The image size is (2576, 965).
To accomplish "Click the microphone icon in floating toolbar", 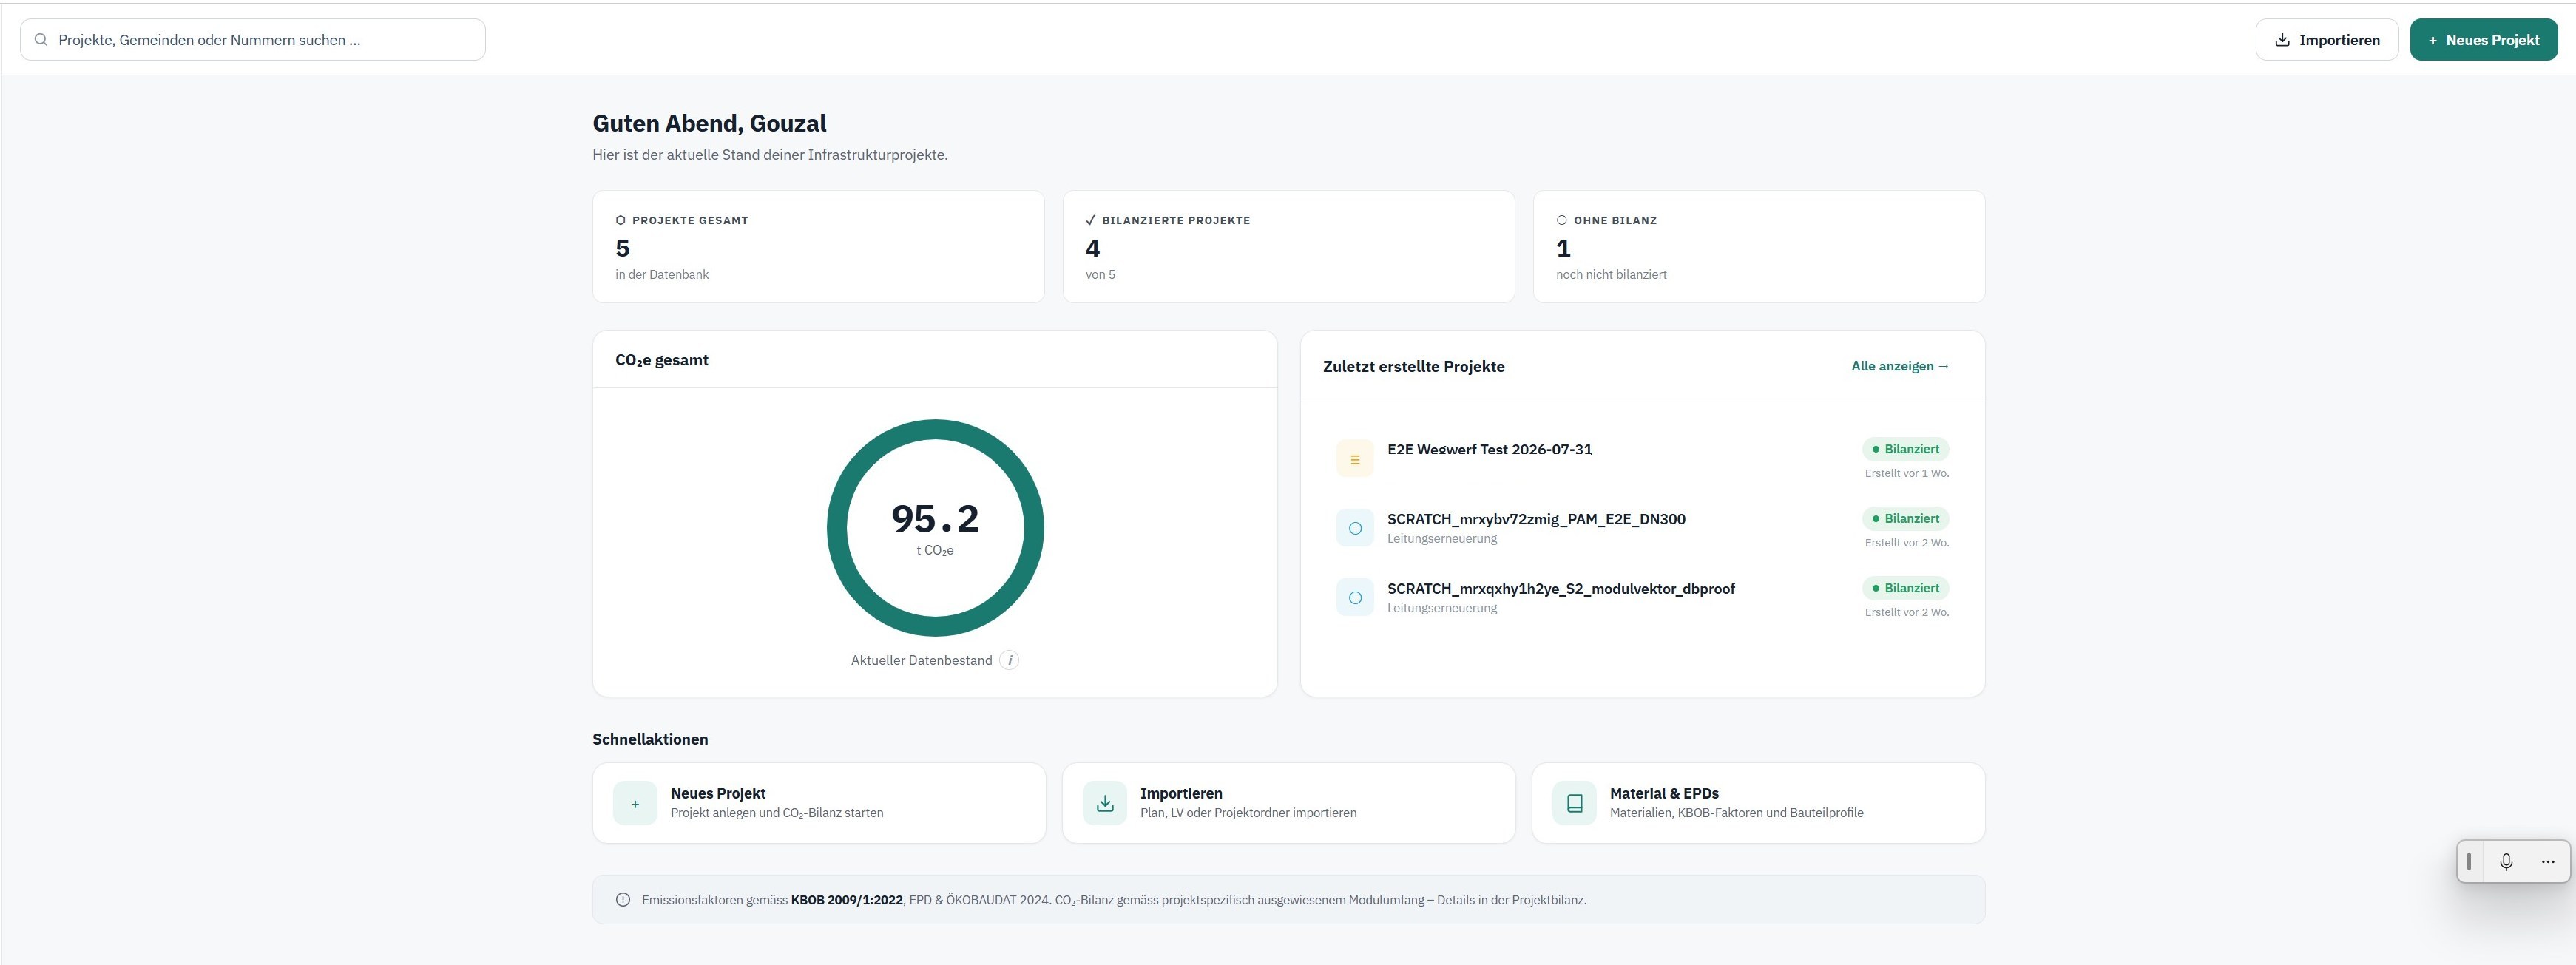I will pyautogui.click(x=2506, y=862).
